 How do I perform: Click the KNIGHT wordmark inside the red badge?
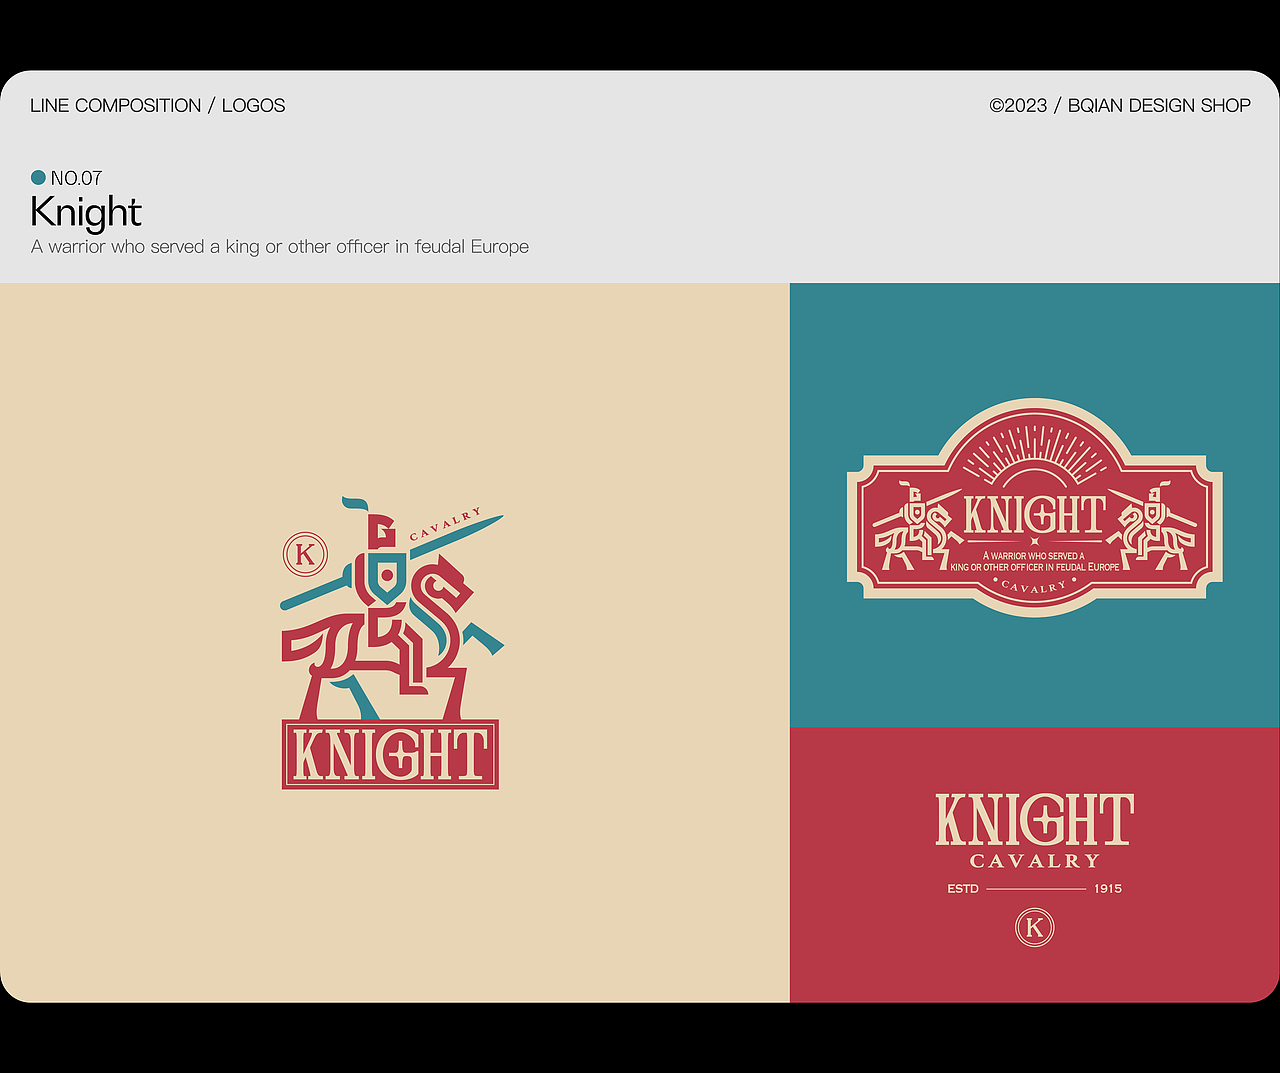click(x=1035, y=515)
